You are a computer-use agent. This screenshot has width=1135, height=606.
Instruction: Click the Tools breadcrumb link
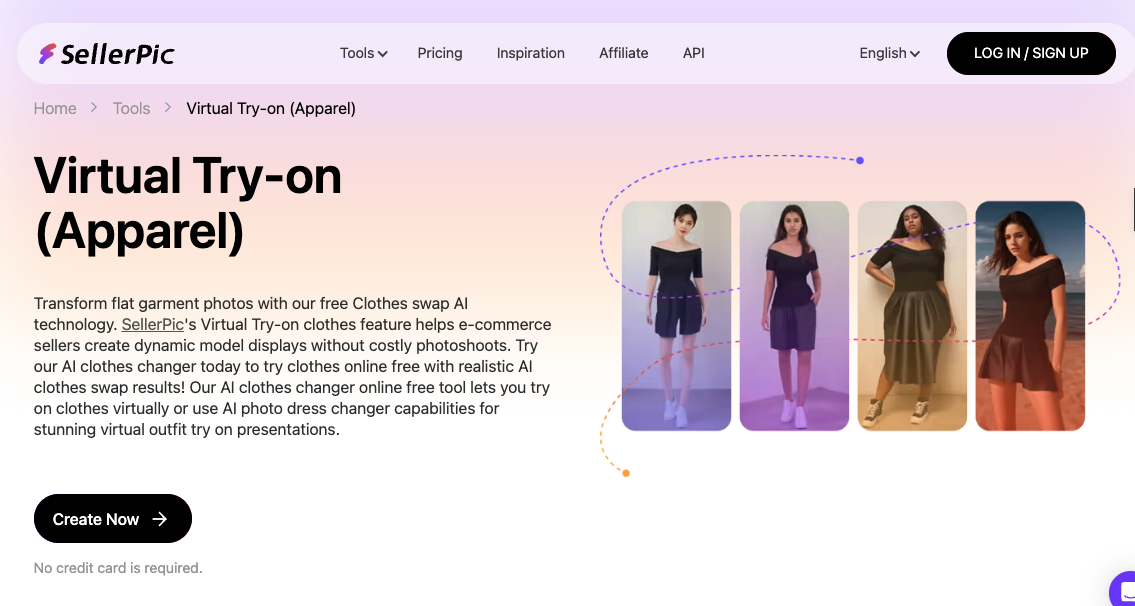(x=131, y=108)
